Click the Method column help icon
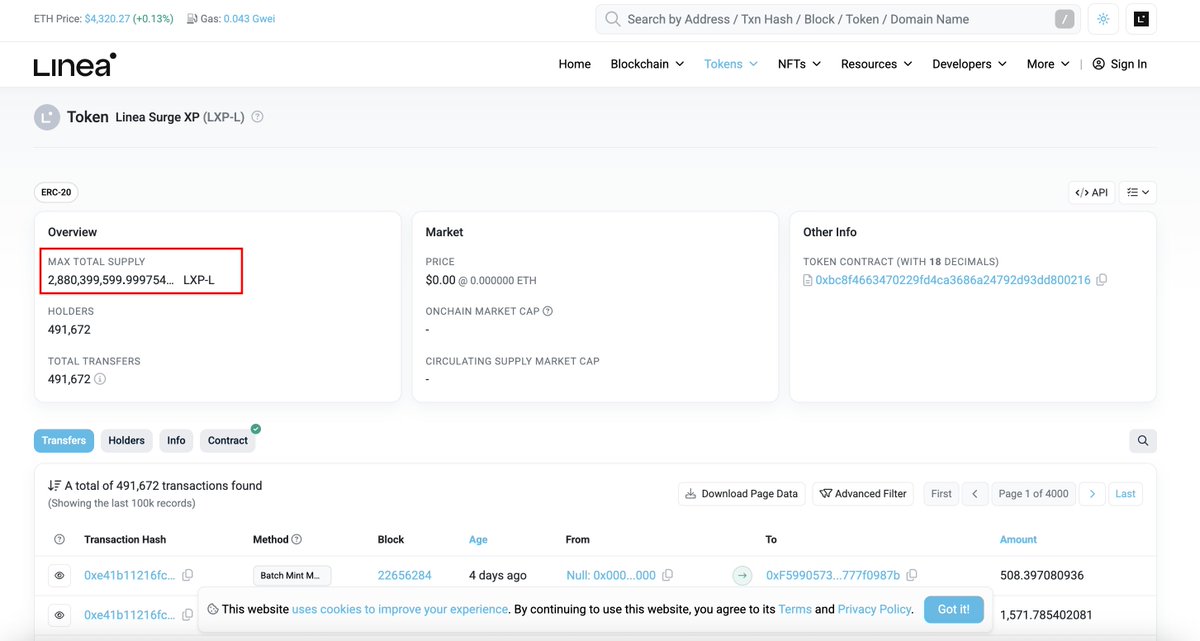The height and width of the screenshot is (641, 1200). pyautogui.click(x=297, y=539)
